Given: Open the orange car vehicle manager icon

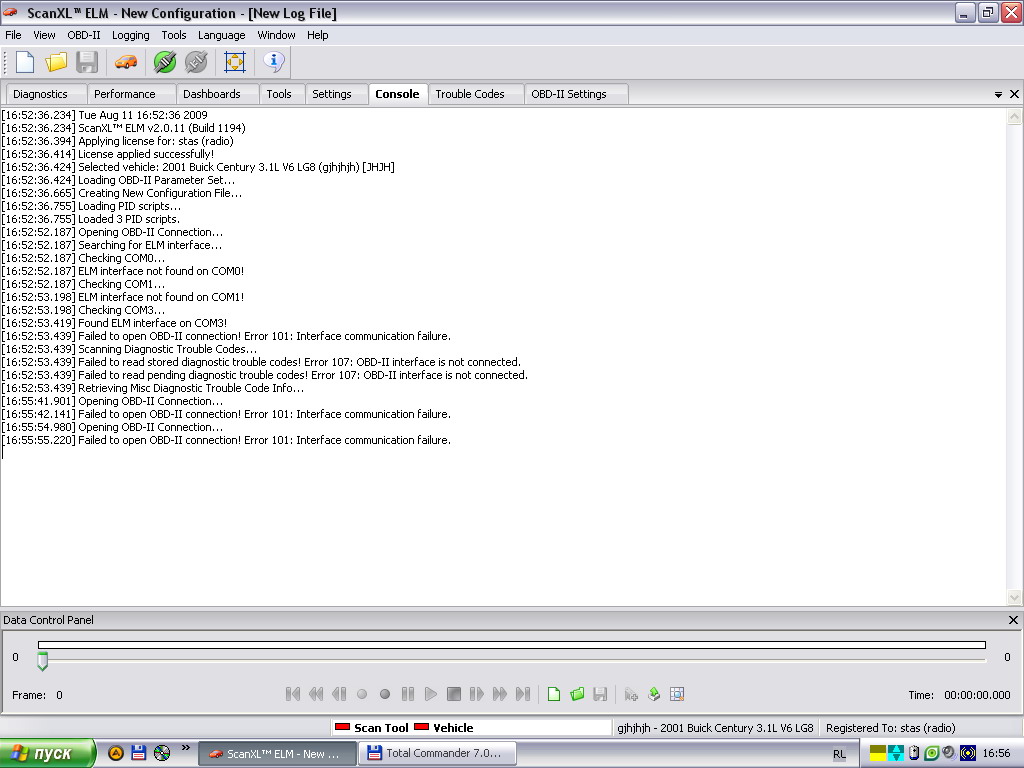Looking at the screenshot, I should click(126, 62).
